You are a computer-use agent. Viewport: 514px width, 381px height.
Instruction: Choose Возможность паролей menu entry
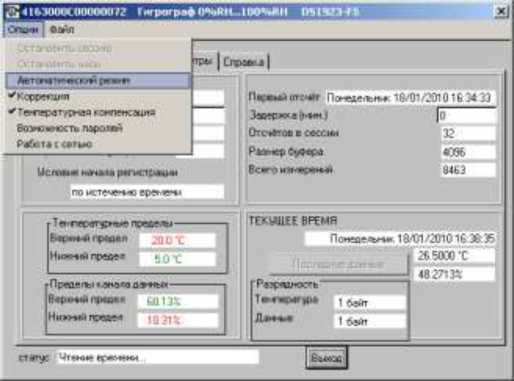pos(98,128)
